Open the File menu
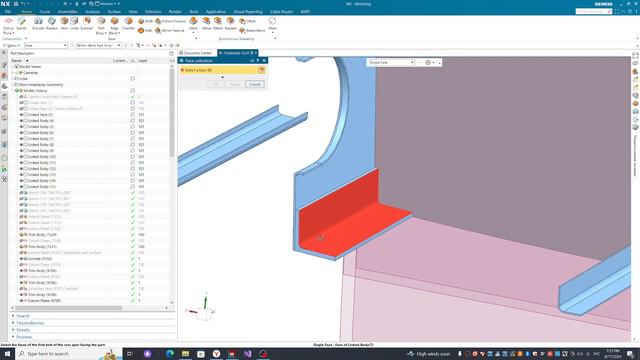Image resolution: width=640 pixels, height=360 pixels. [8, 12]
